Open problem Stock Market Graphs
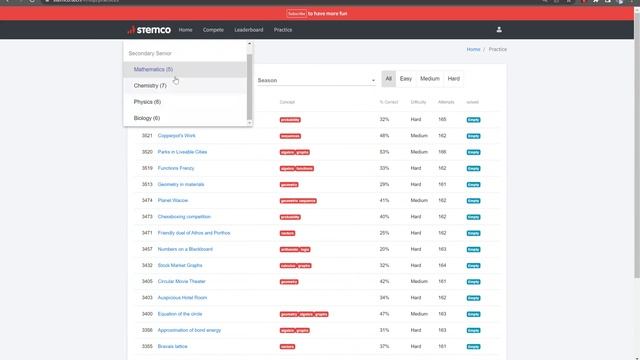Viewport: 640px width, 360px height. (180, 265)
